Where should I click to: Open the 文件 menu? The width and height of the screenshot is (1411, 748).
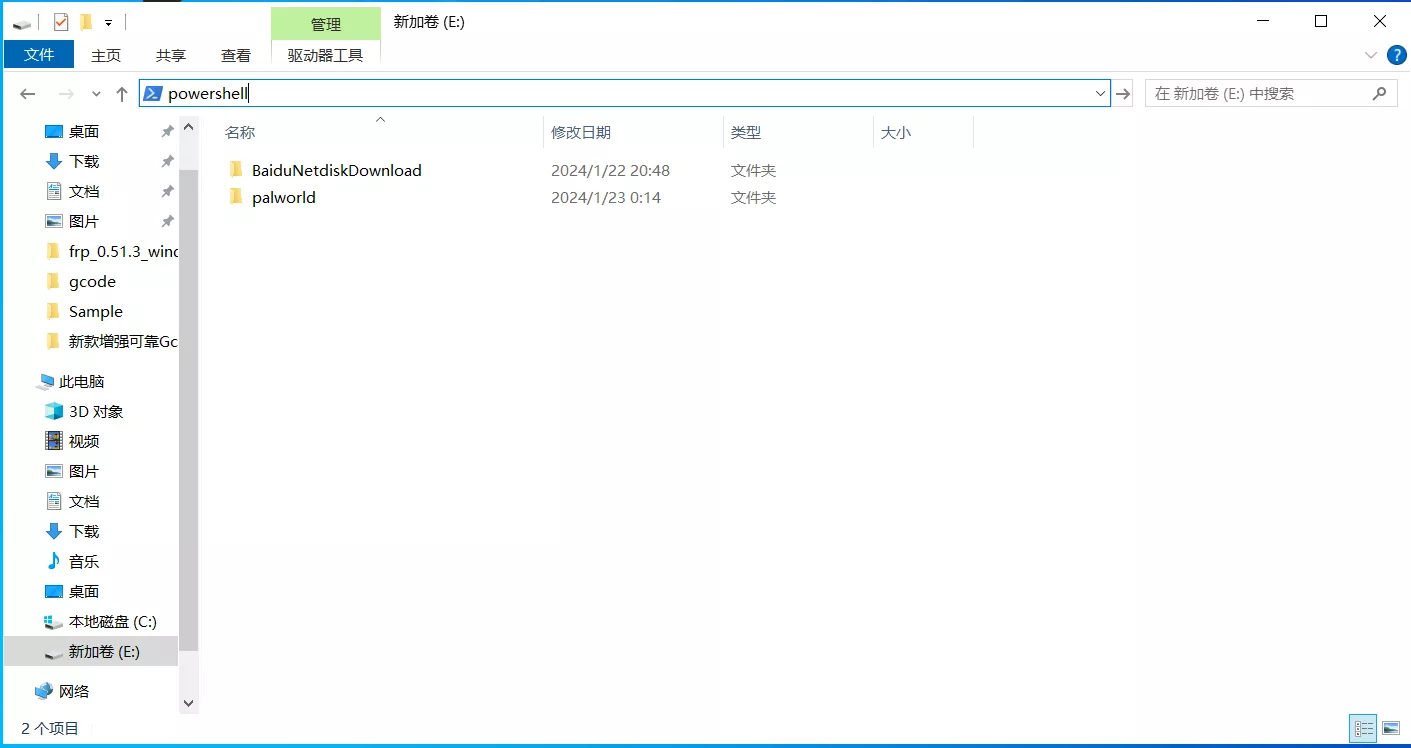[39, 55]
